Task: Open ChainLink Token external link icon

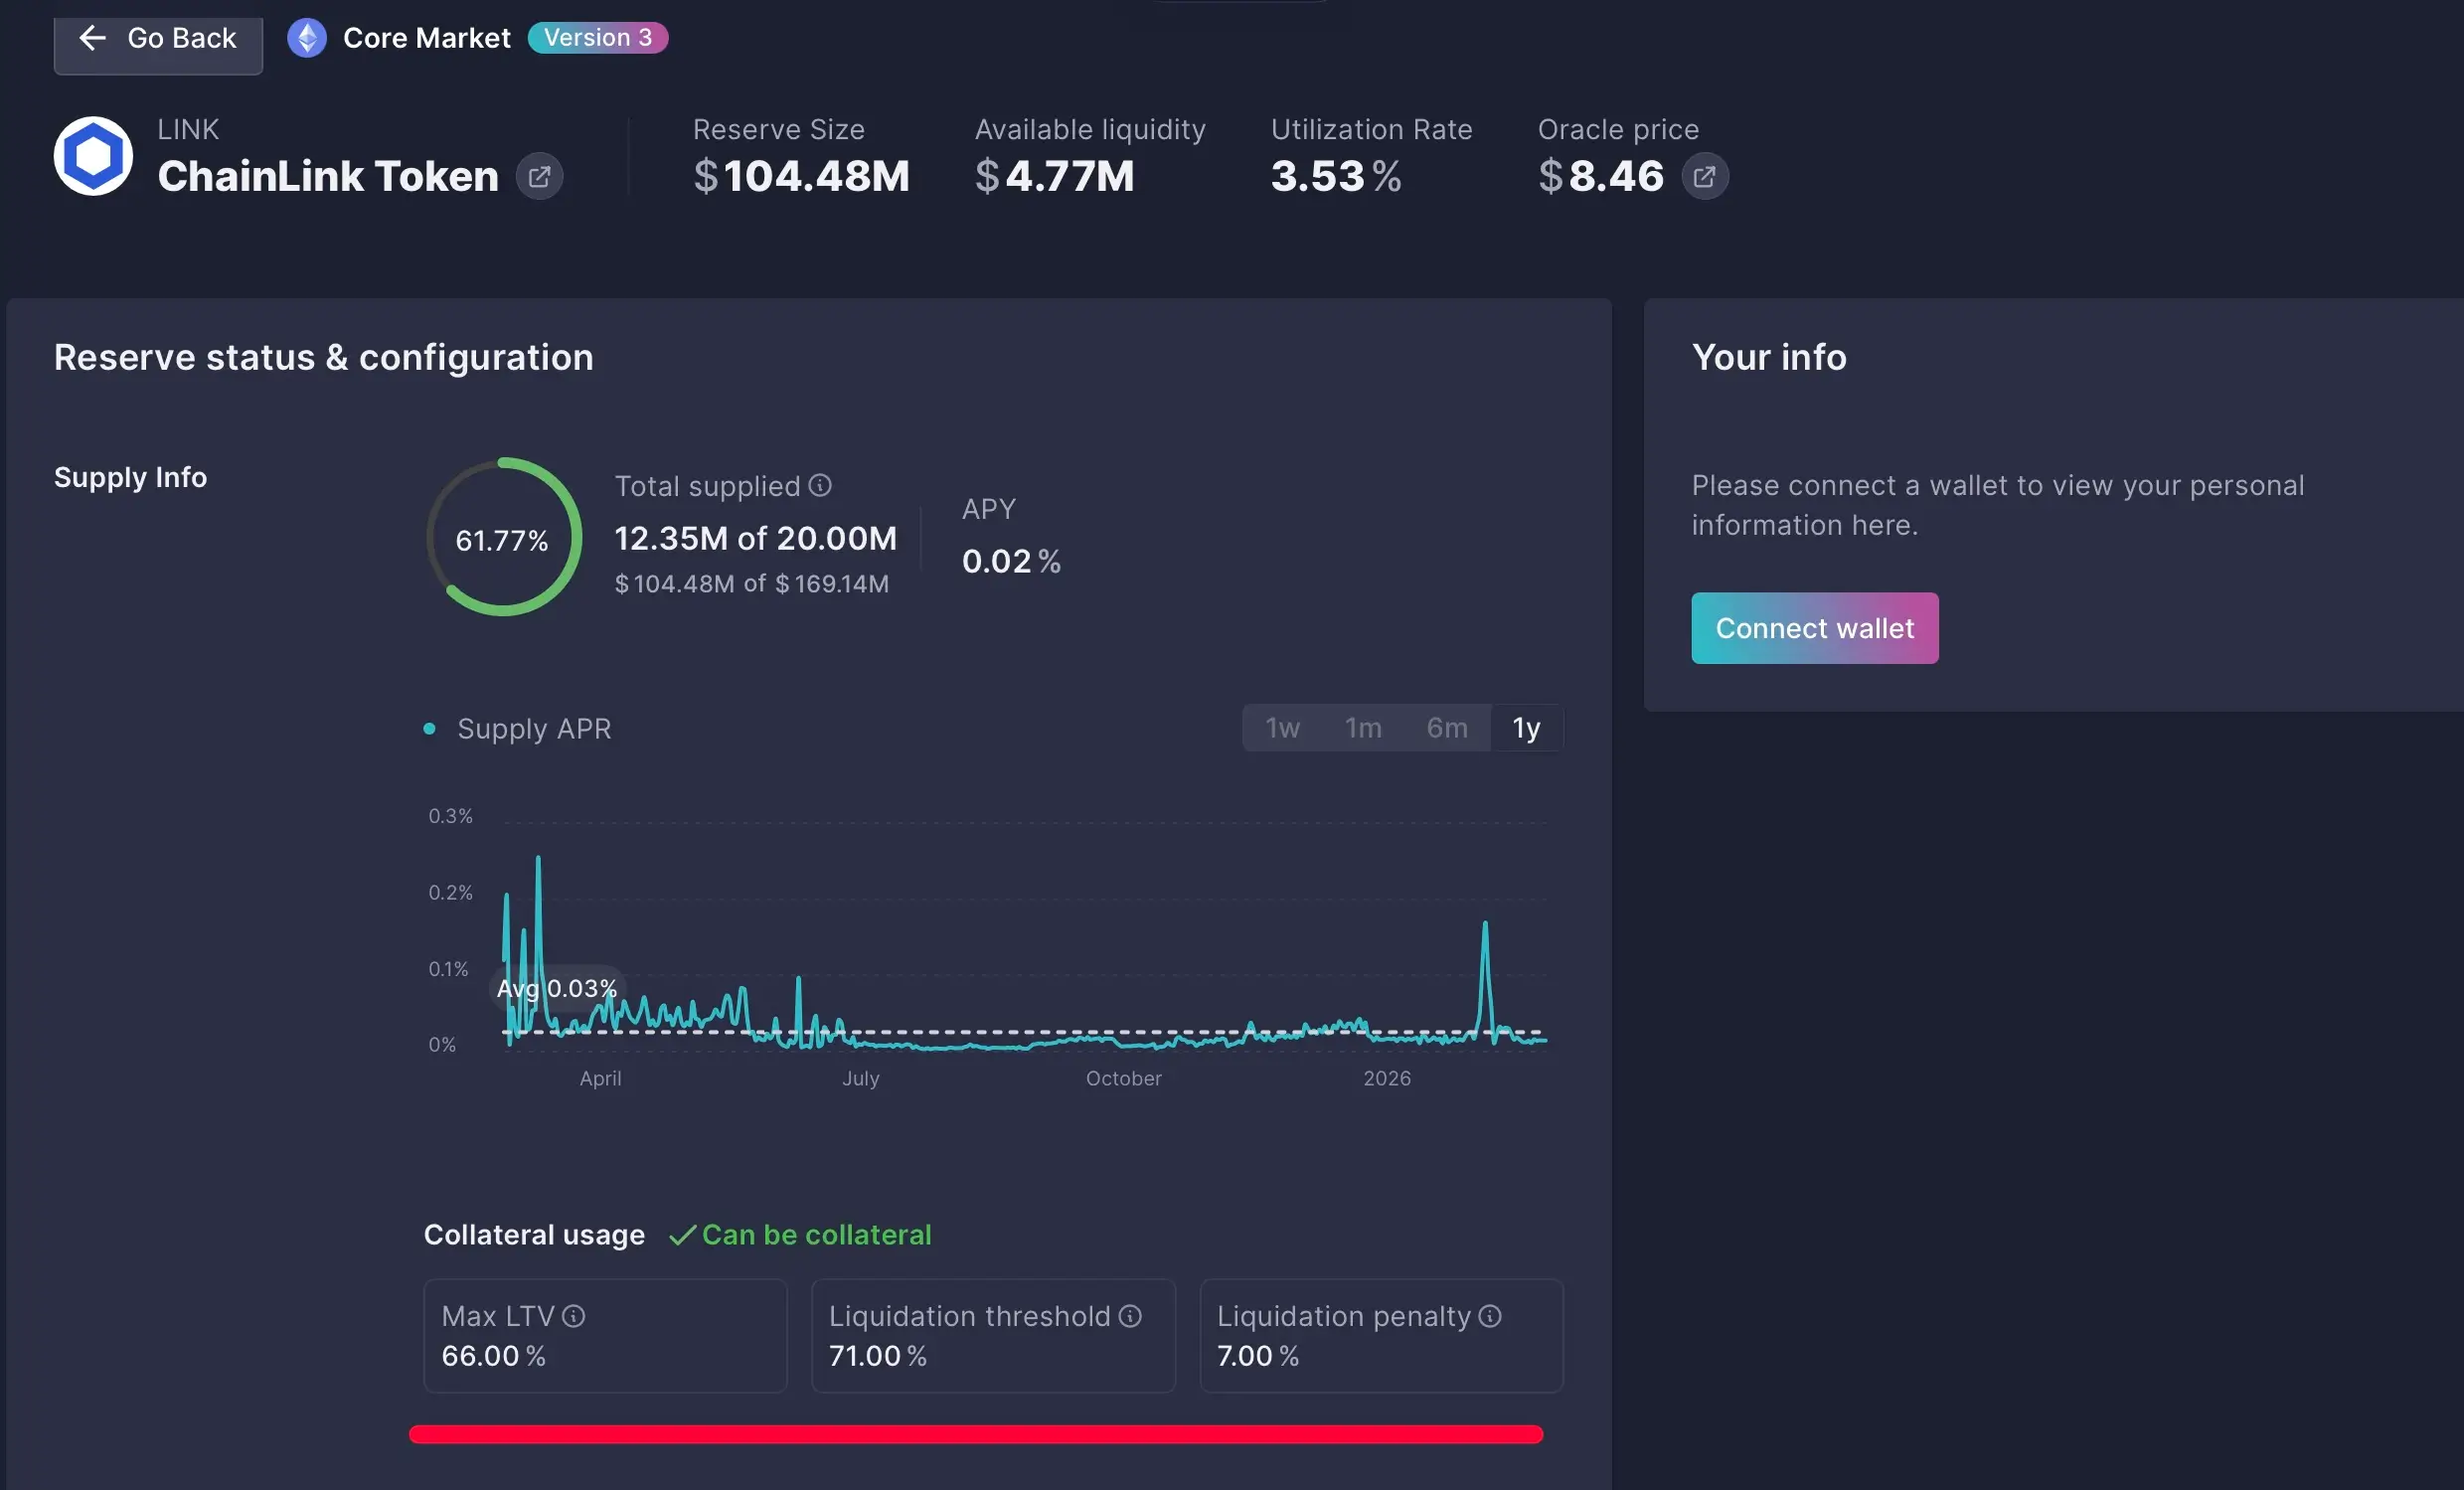Action: point(539,177)
